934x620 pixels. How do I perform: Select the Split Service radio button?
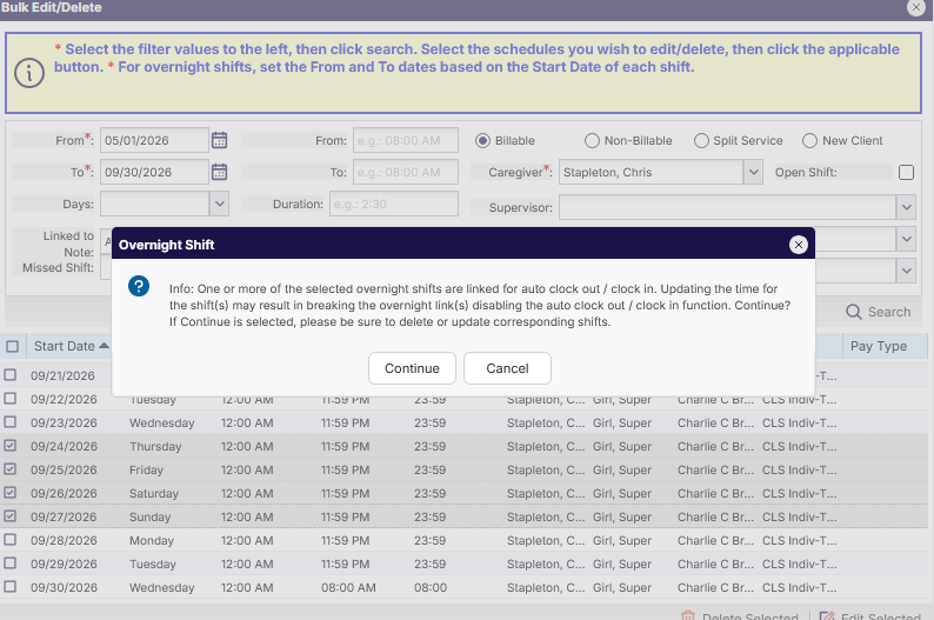tap(701, 141)
